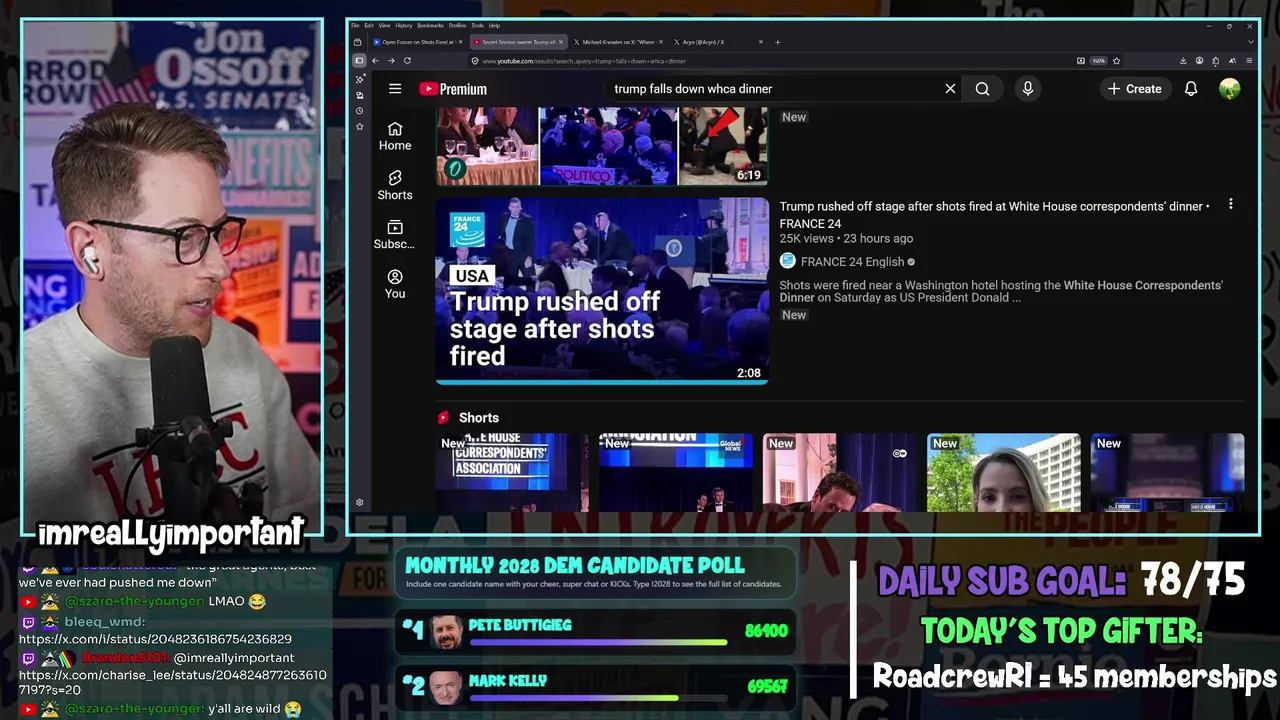Click the browser address bar URL
The image size is (1280, 720).
584,61
